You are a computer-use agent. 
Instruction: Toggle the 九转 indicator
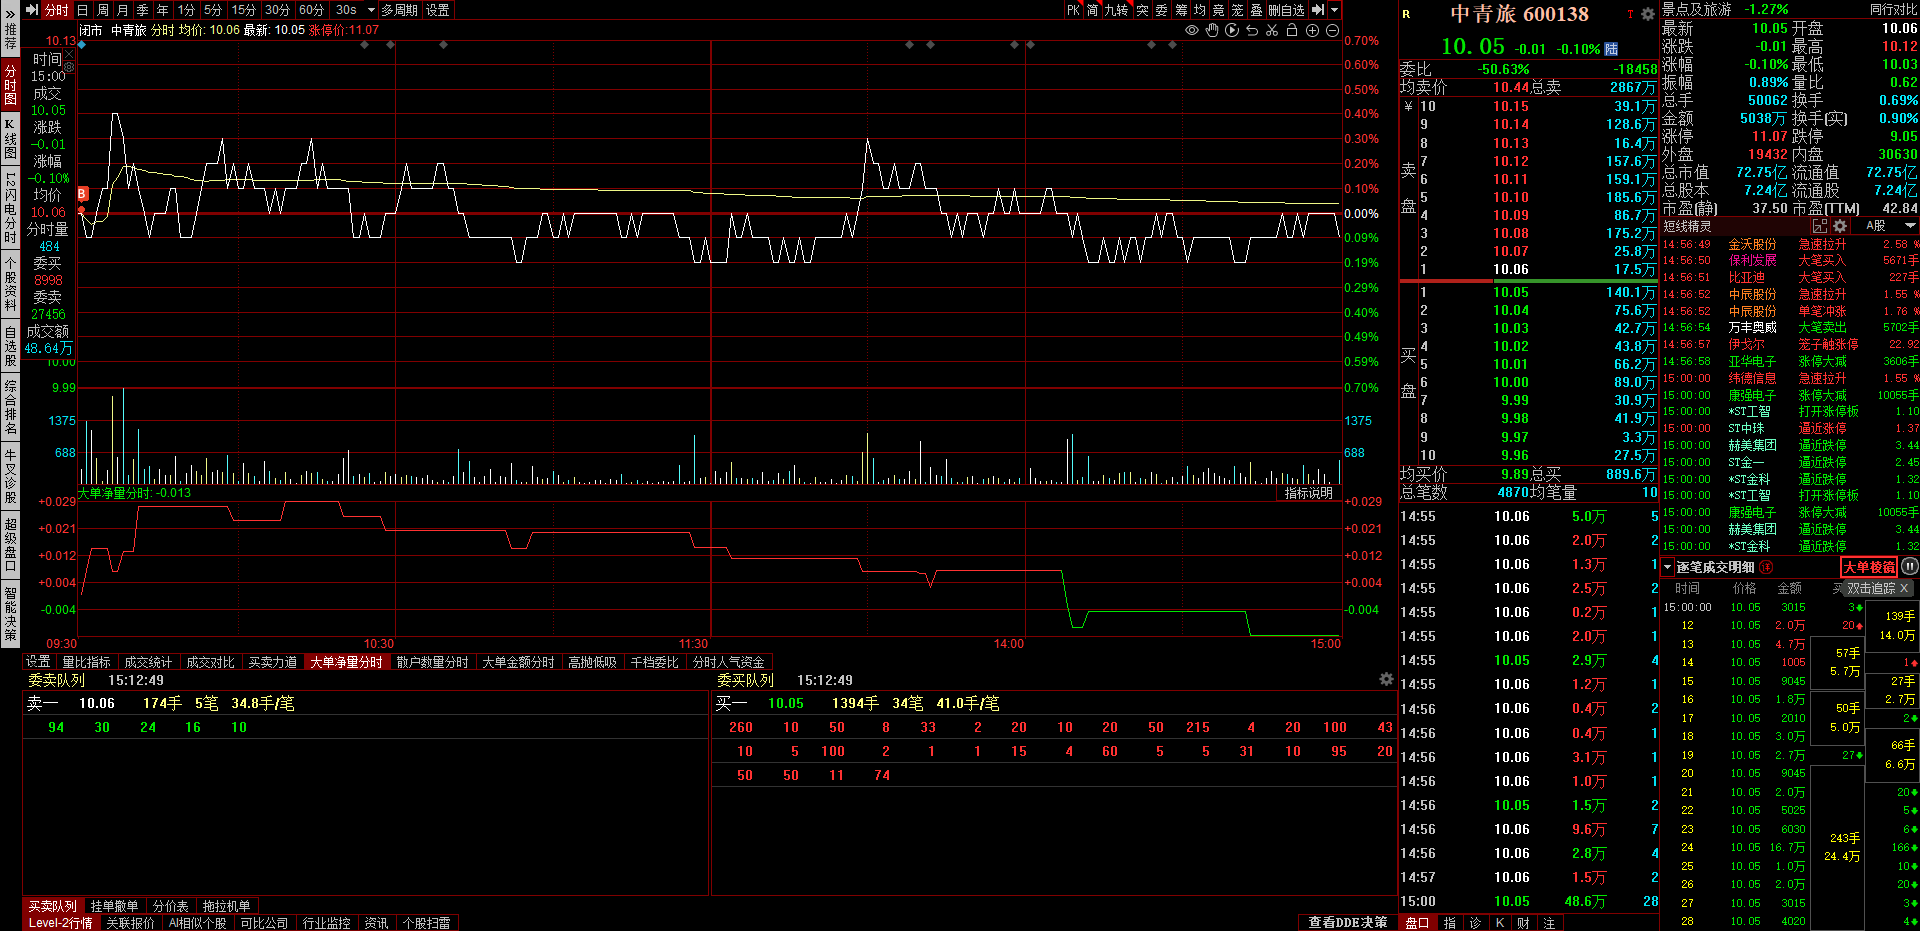pos(1116,10)
